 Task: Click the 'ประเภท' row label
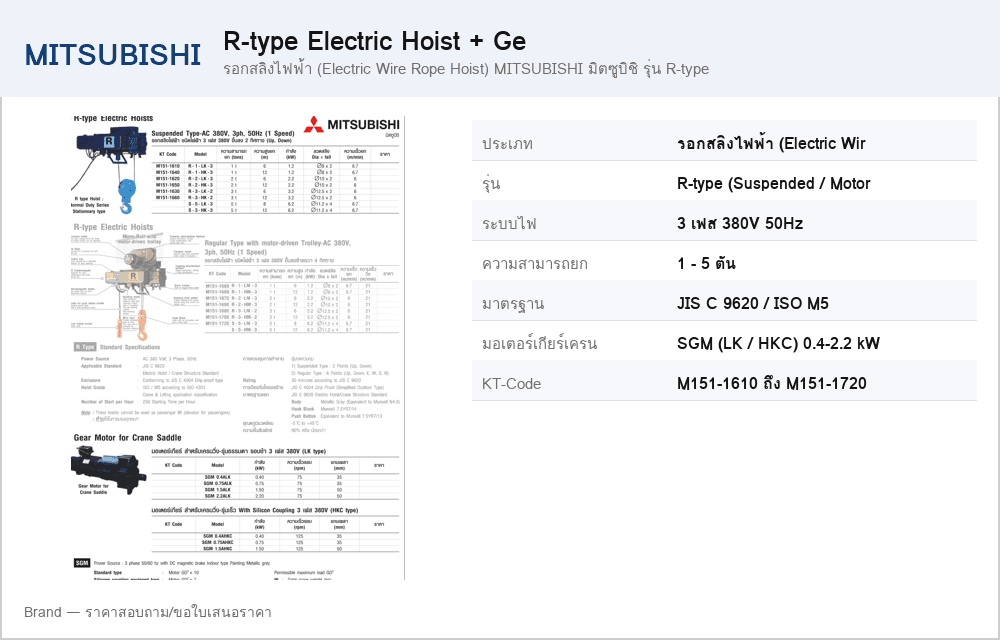pos(508,144)
